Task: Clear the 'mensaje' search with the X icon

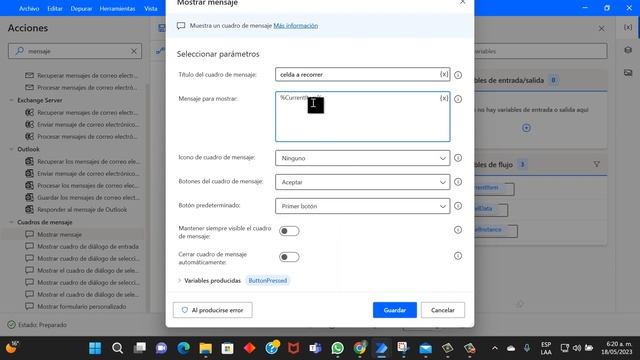Action: (134, 51)
